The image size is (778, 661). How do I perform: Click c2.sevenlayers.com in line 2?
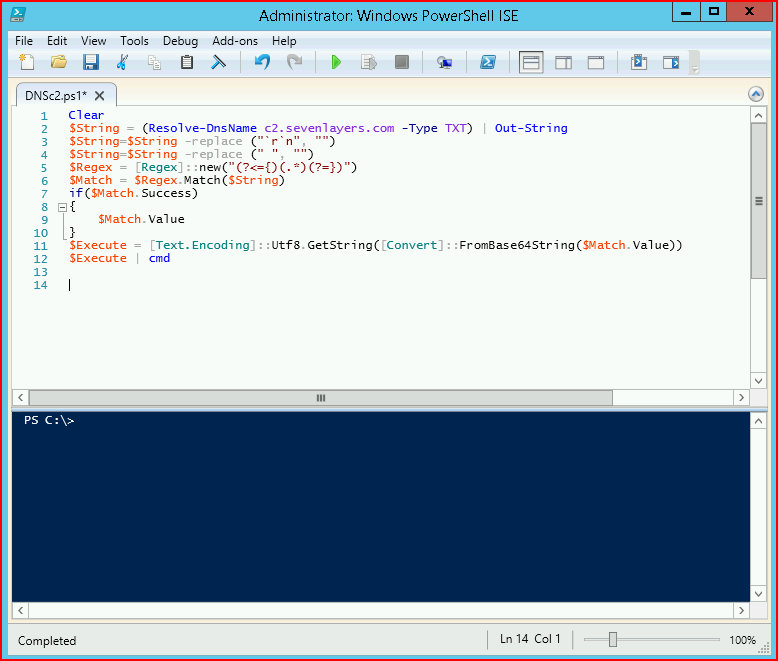point(329,128)
